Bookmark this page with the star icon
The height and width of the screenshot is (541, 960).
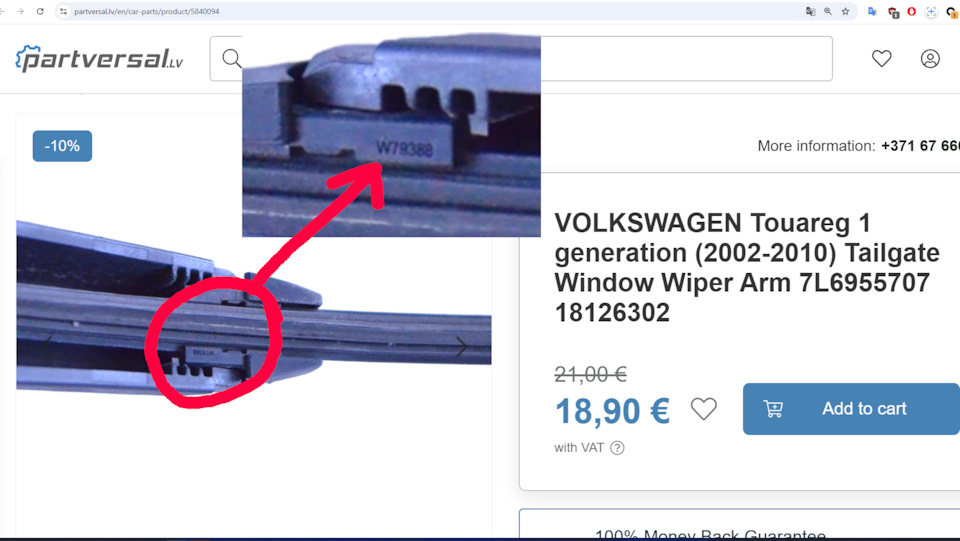click(x=846, y=12)
